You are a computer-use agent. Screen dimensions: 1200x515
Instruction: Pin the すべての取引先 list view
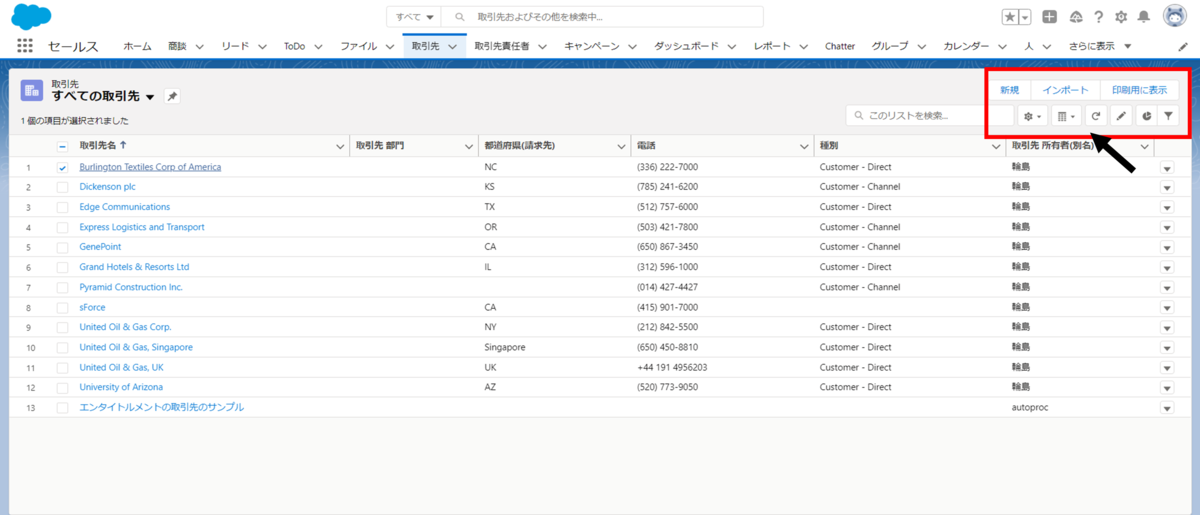pyautogui.click(x=172, y=96)
